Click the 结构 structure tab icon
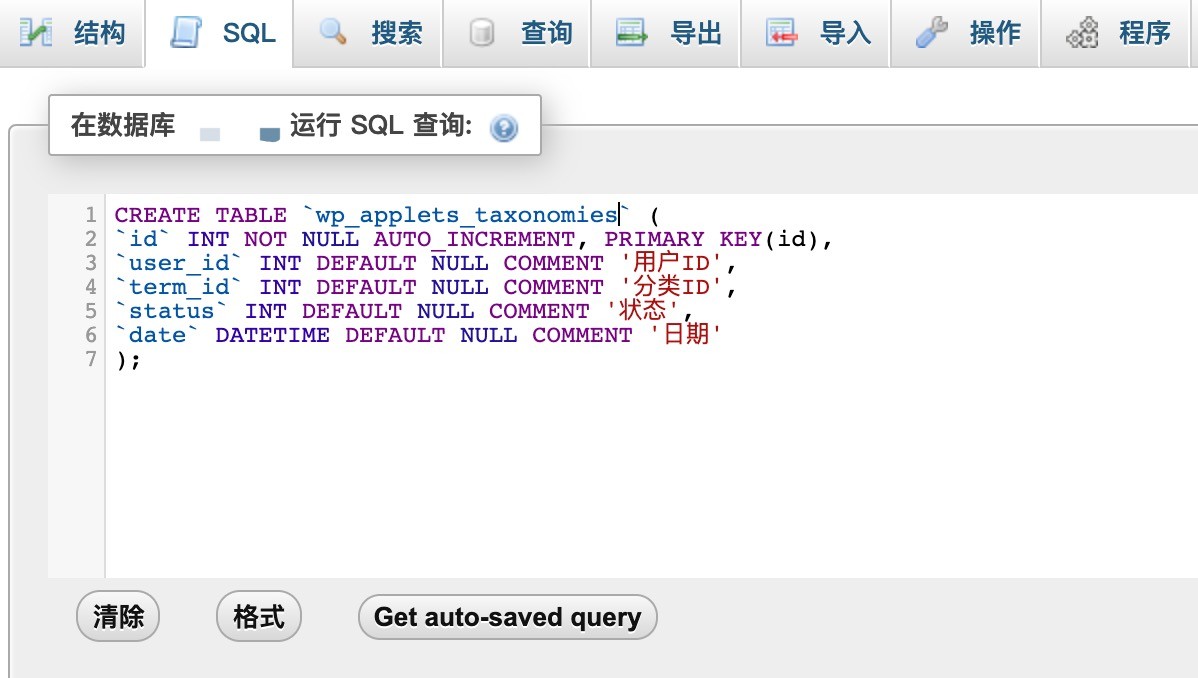This screenshot has height=678, width=1198. (36, 33)
